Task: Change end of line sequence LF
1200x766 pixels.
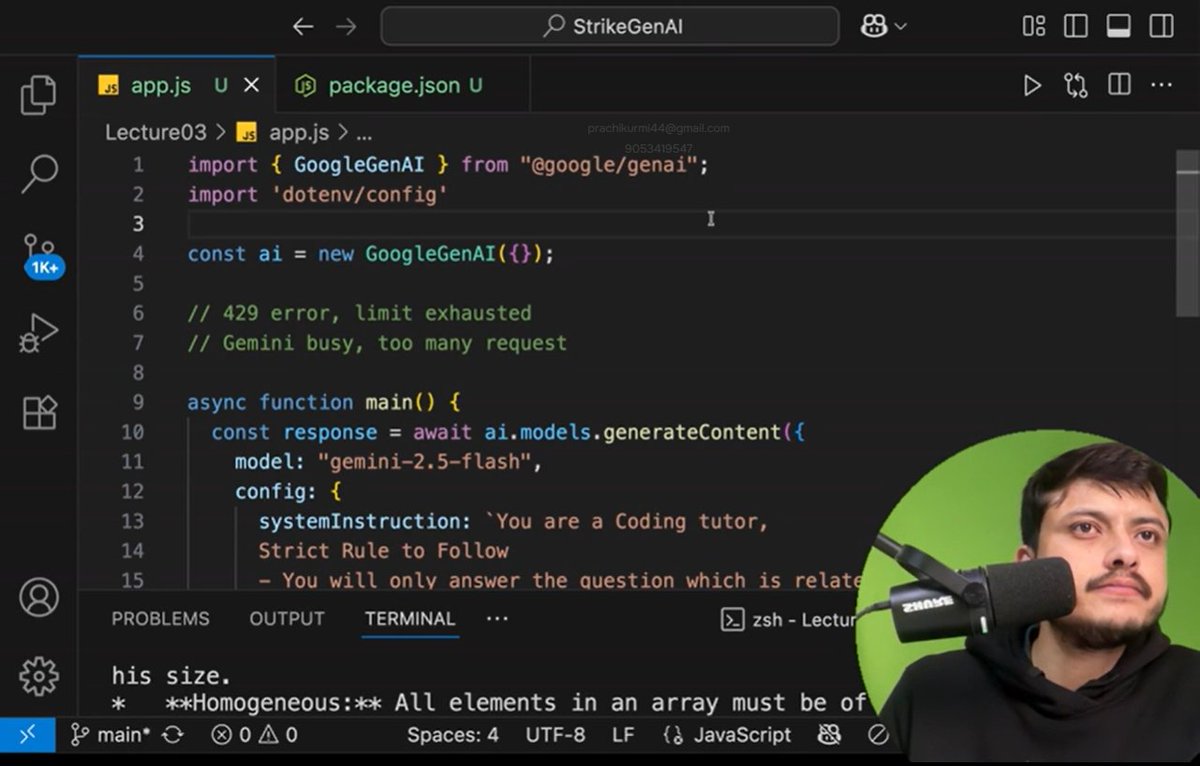Action: (623, 735)
